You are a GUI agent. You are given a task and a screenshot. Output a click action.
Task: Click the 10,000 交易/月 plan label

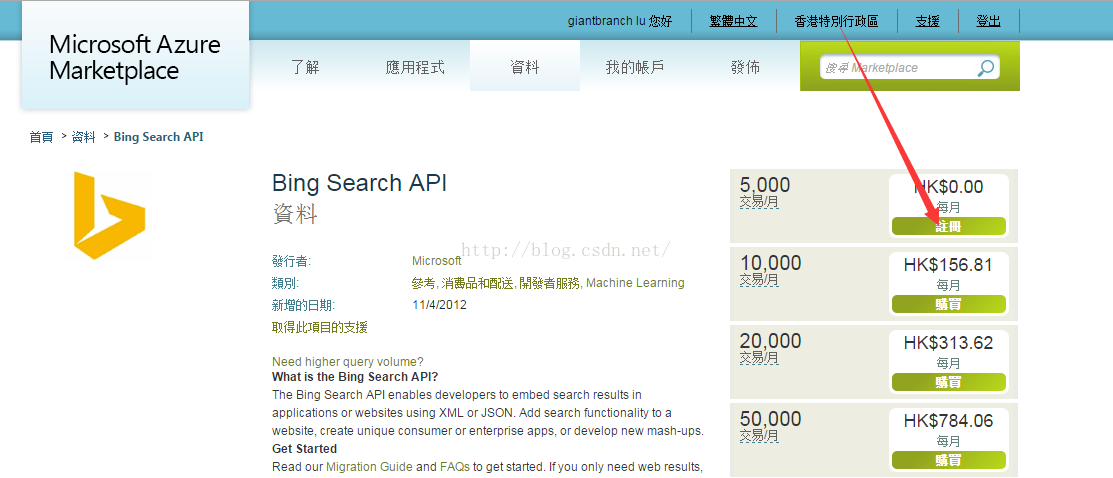tap(770, 270)
